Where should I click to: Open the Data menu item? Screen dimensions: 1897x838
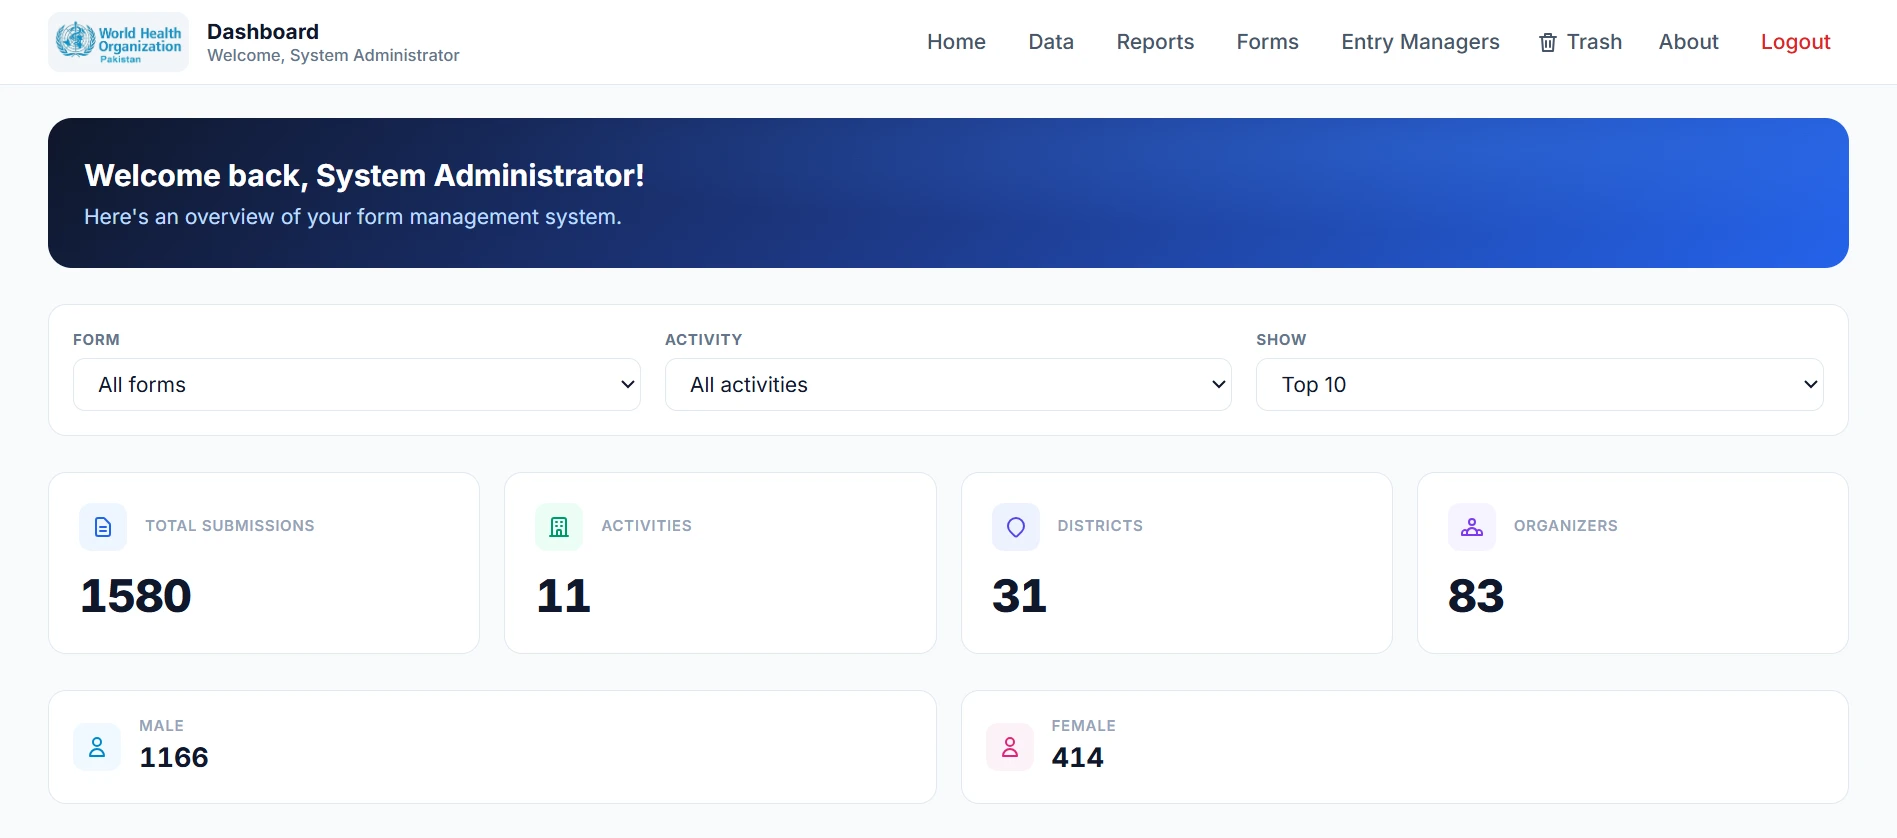click(x=1051, y=42)
